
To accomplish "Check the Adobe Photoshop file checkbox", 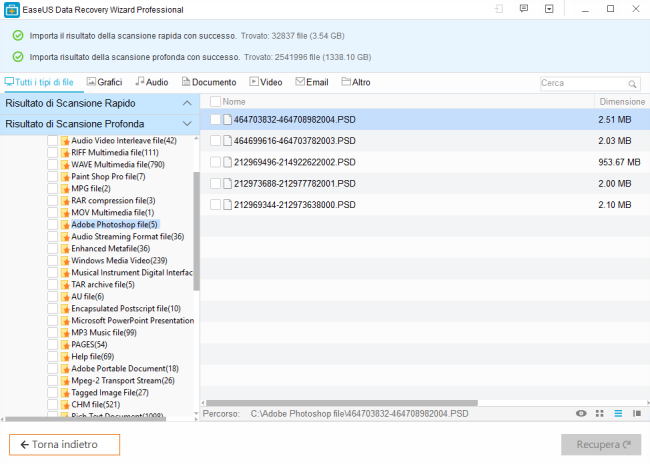I will [x=53, y=225].
